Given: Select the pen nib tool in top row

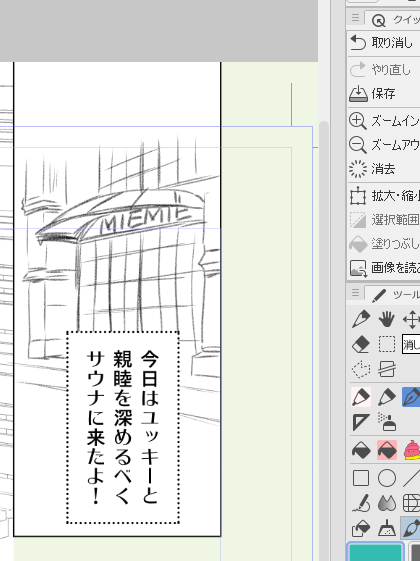Looking at the screenshot, I should (360, 319).
